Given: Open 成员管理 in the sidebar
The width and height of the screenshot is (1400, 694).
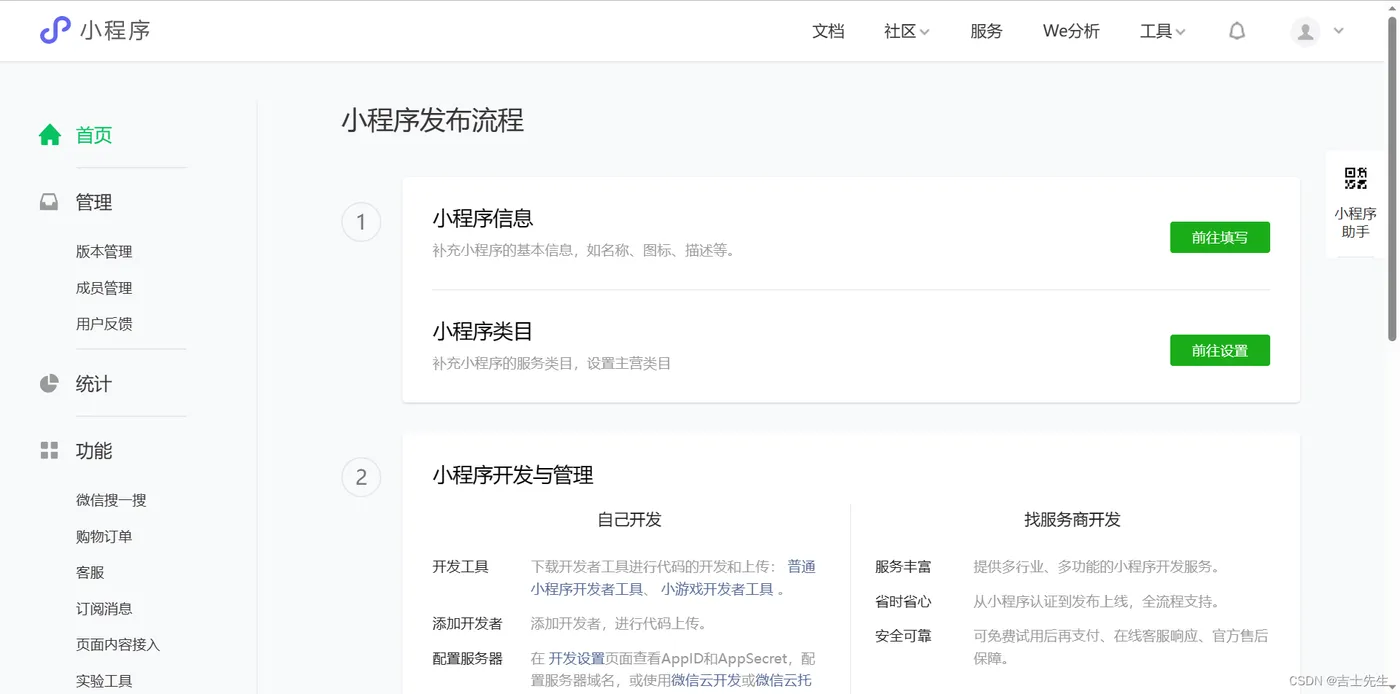Looking at the screenshot, I should coord(104,288).
